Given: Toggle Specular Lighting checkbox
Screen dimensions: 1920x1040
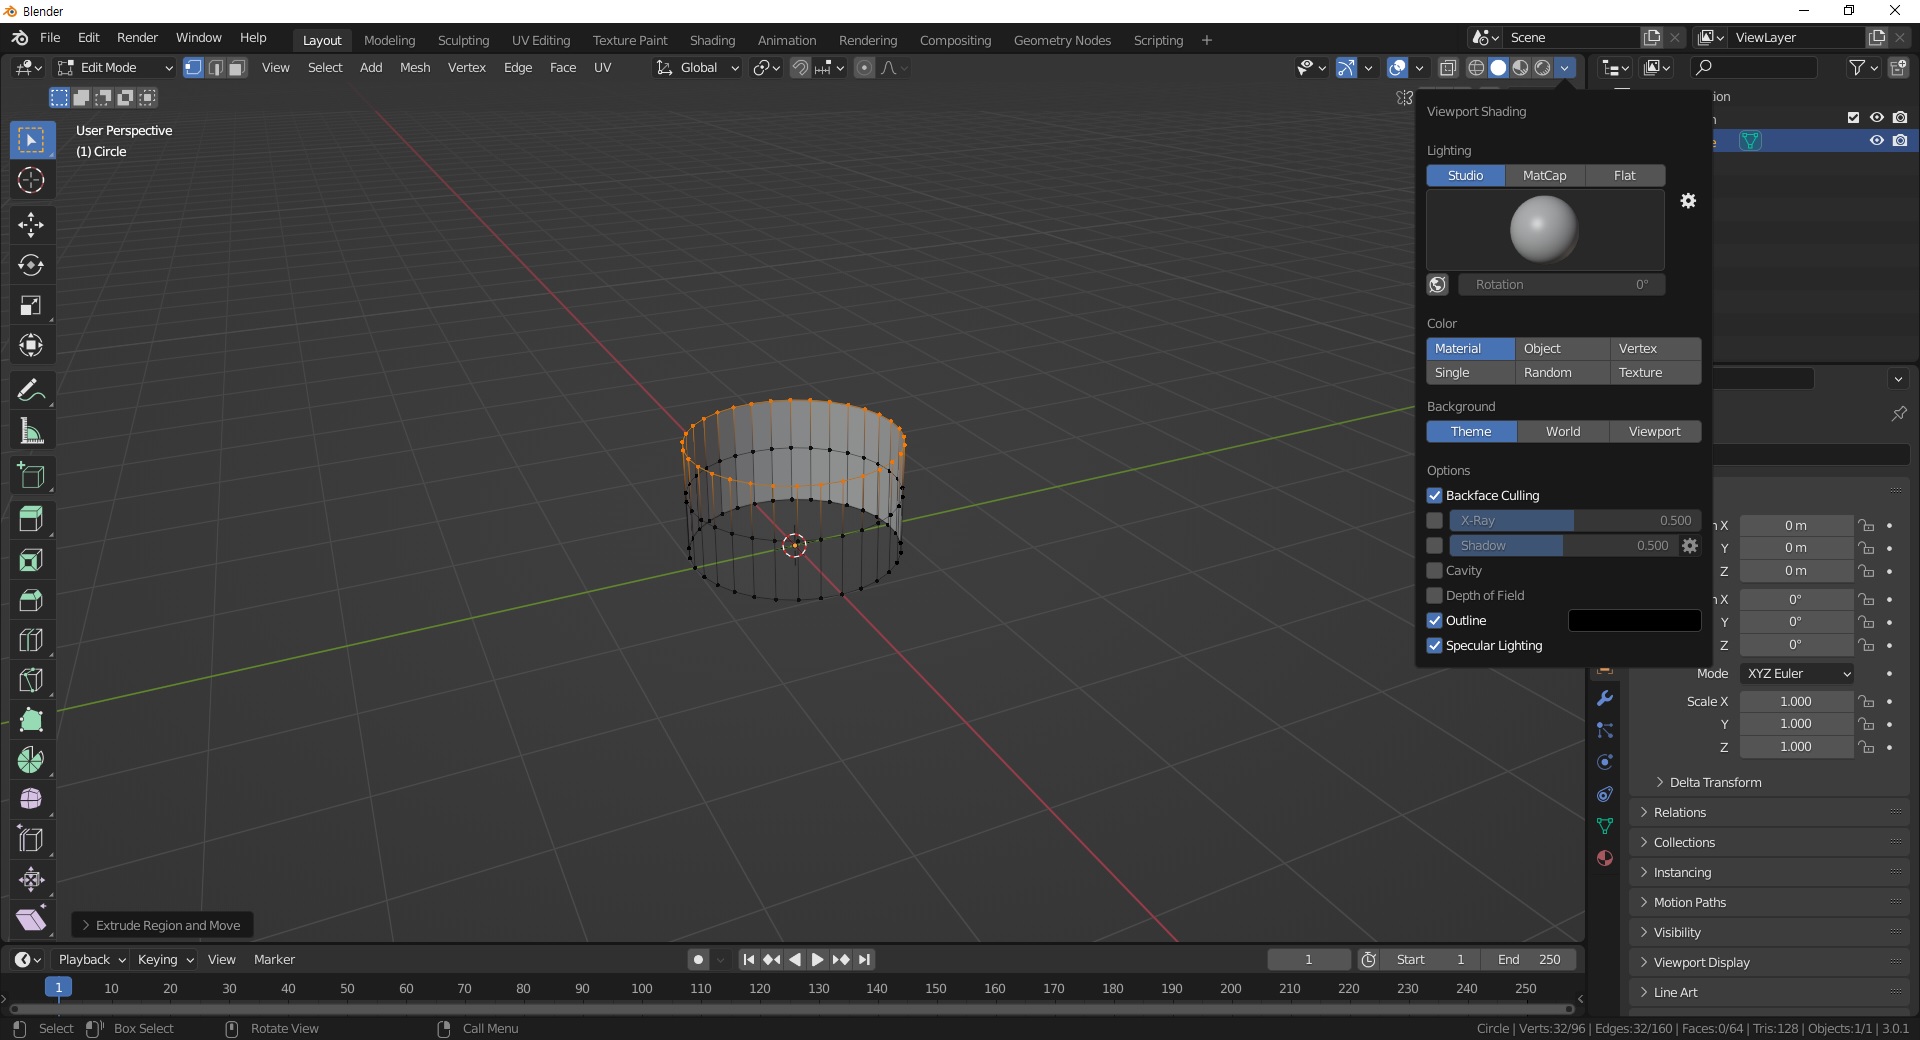Looking at the screenshot, I should point(1435,646).
